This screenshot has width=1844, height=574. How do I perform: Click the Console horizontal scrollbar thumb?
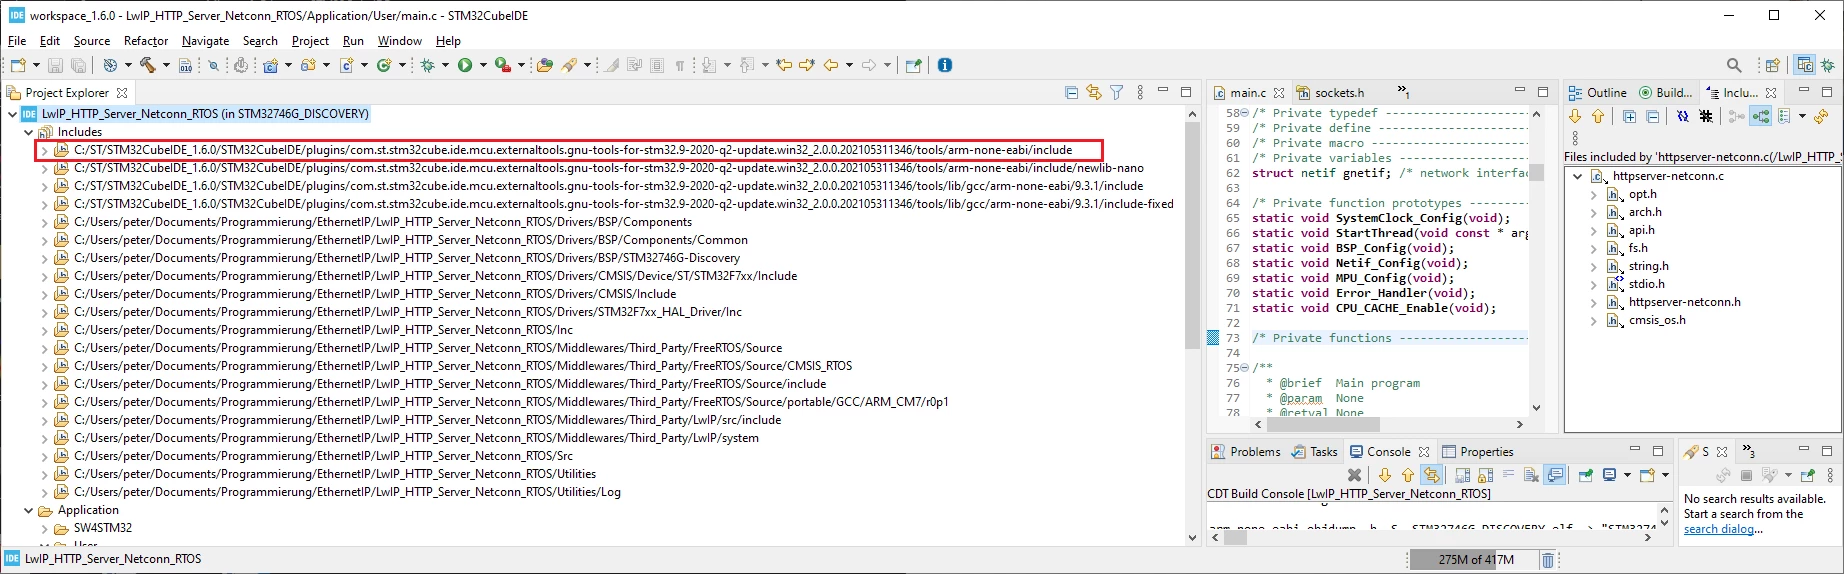coord(1235,537)
